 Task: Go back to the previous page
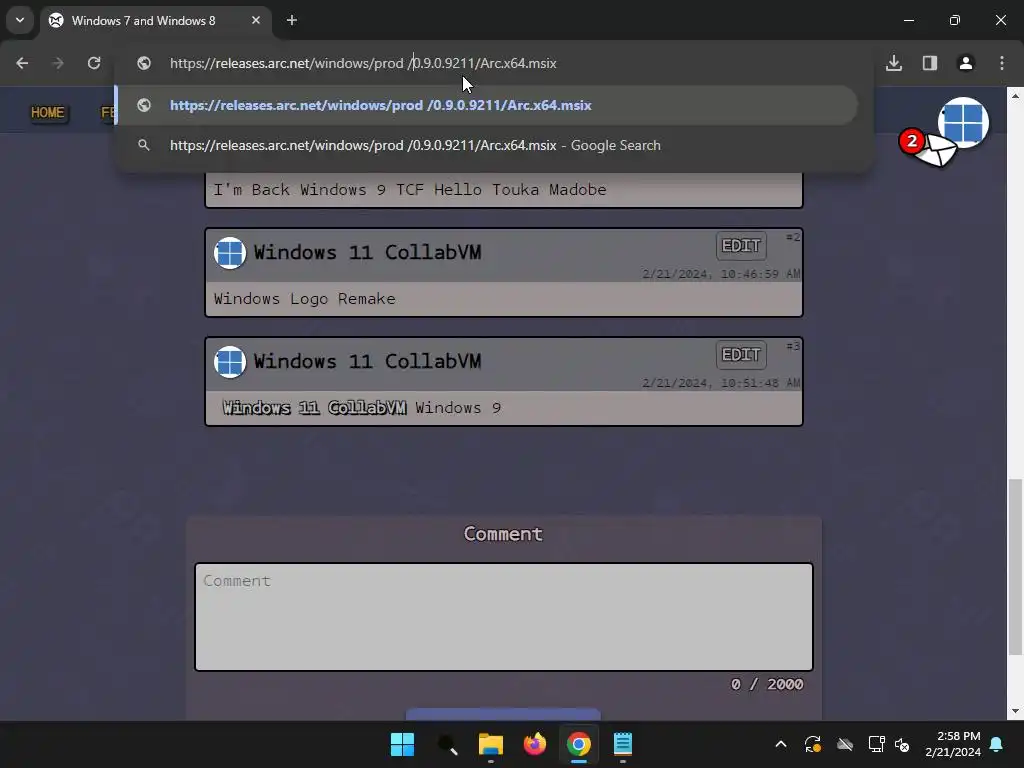click(22, 63)
